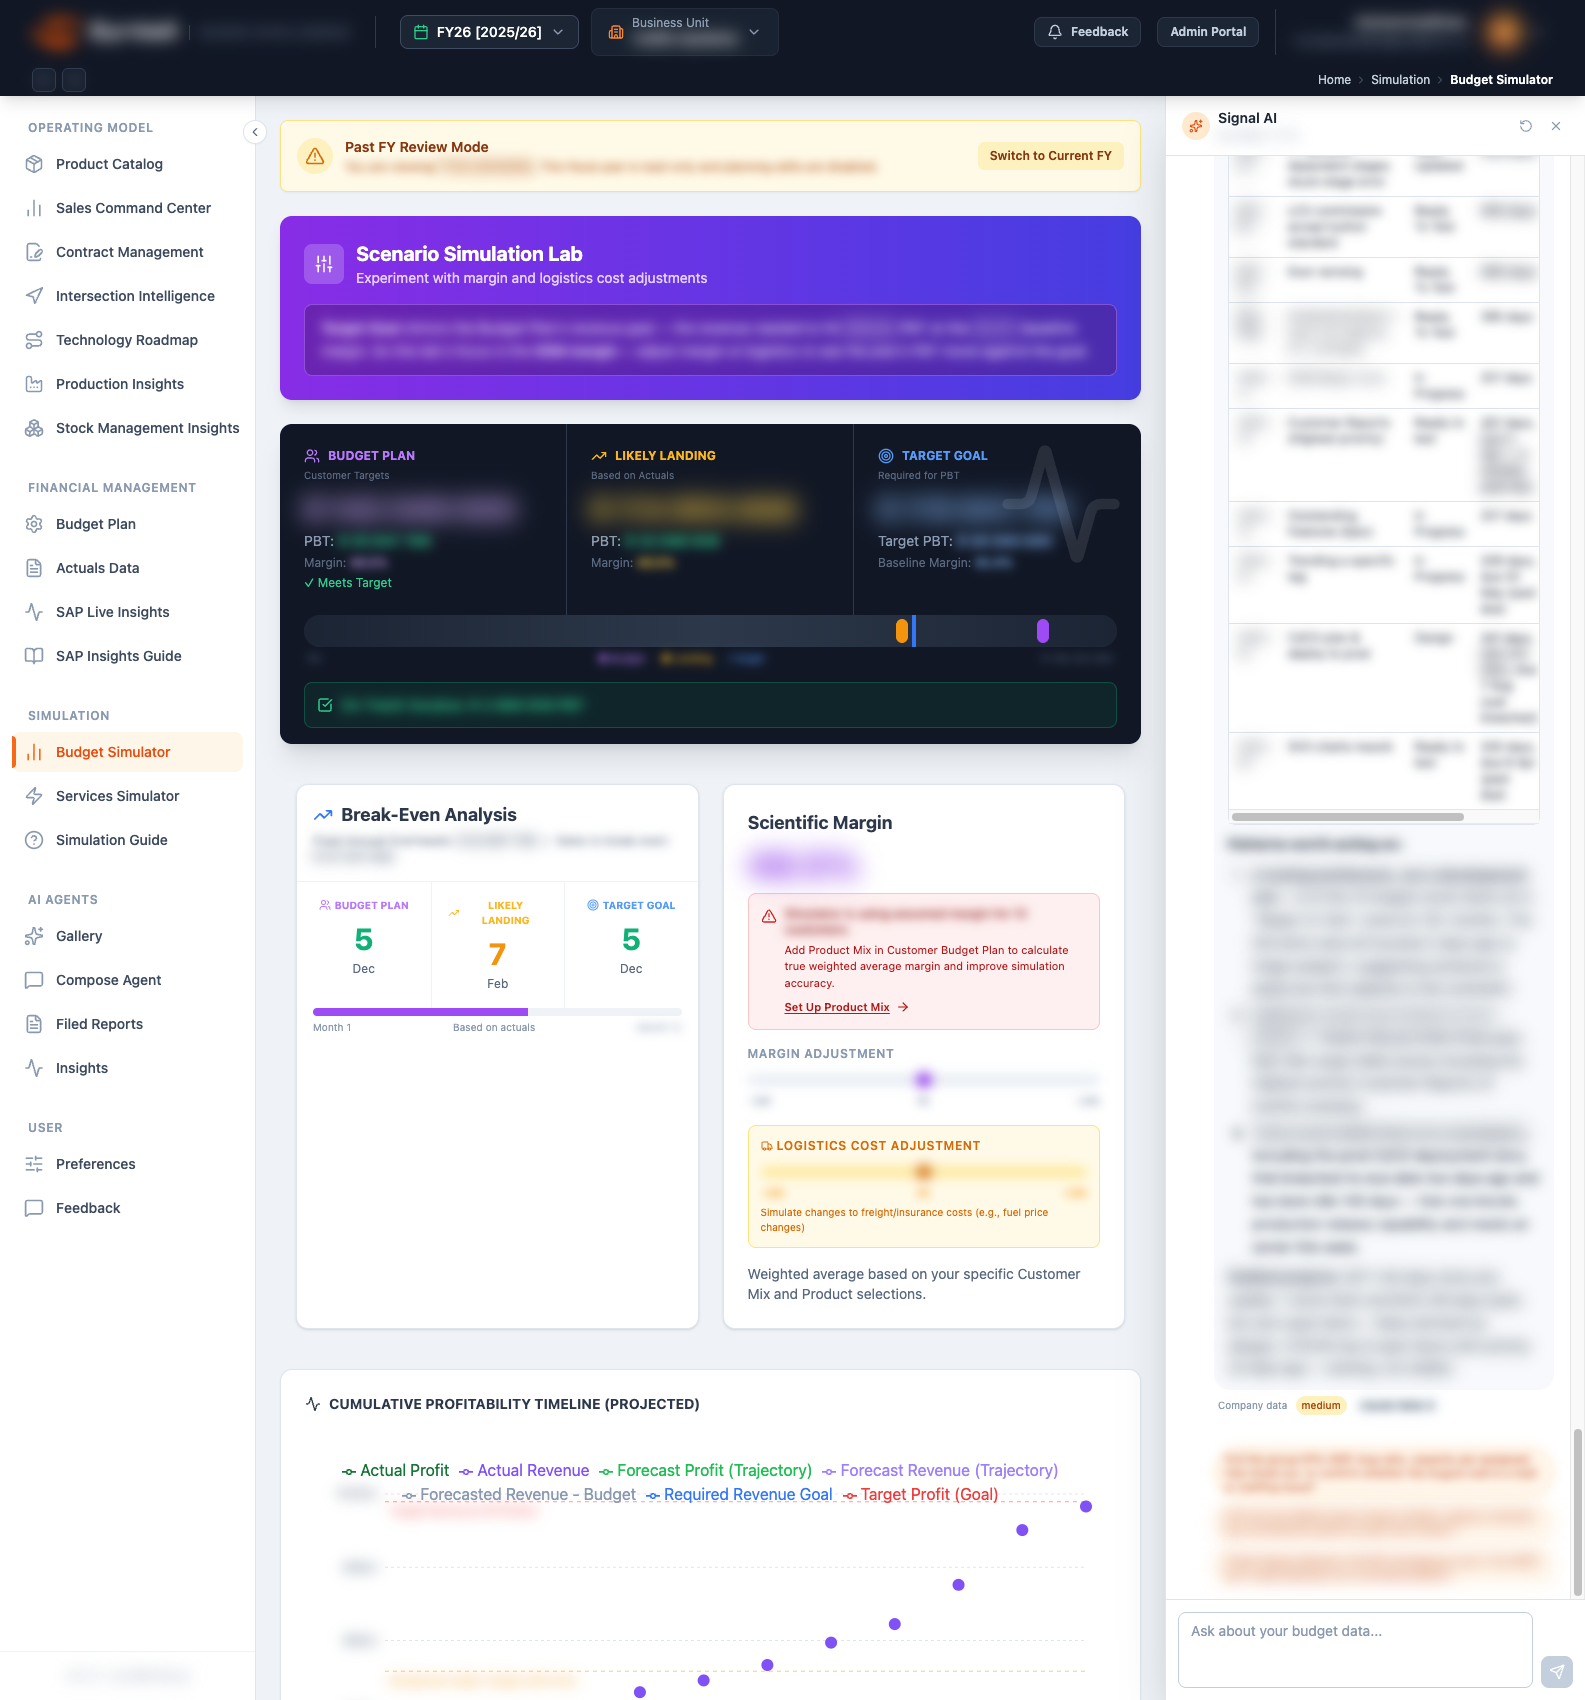This screenshot has height=1700, width=1585.
Task: Toggle Target Profit (Goal) legend
Action: tap(920, 1494)
